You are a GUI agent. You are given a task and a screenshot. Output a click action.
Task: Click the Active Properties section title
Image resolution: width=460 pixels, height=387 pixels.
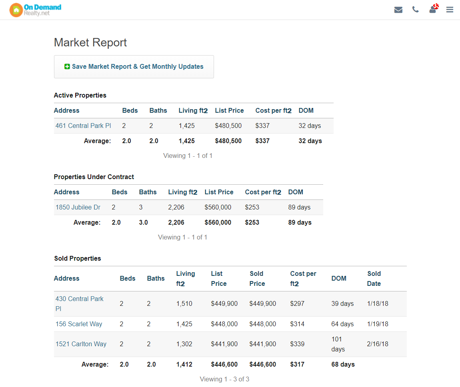click(x=80, y=95)
